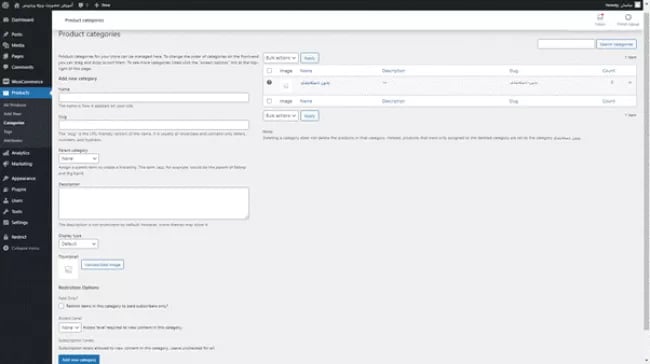
Task: Click the Products icon in the sidebar
Action: (x=6, y=93)
